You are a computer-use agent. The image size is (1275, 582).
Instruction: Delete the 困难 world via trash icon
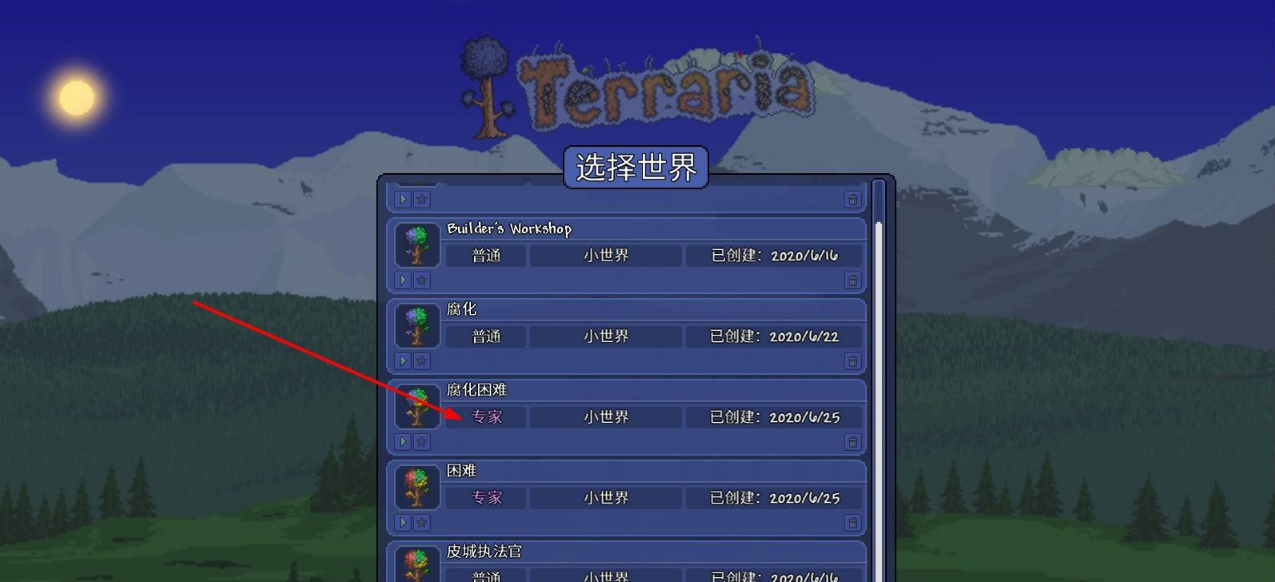[852, 523]
